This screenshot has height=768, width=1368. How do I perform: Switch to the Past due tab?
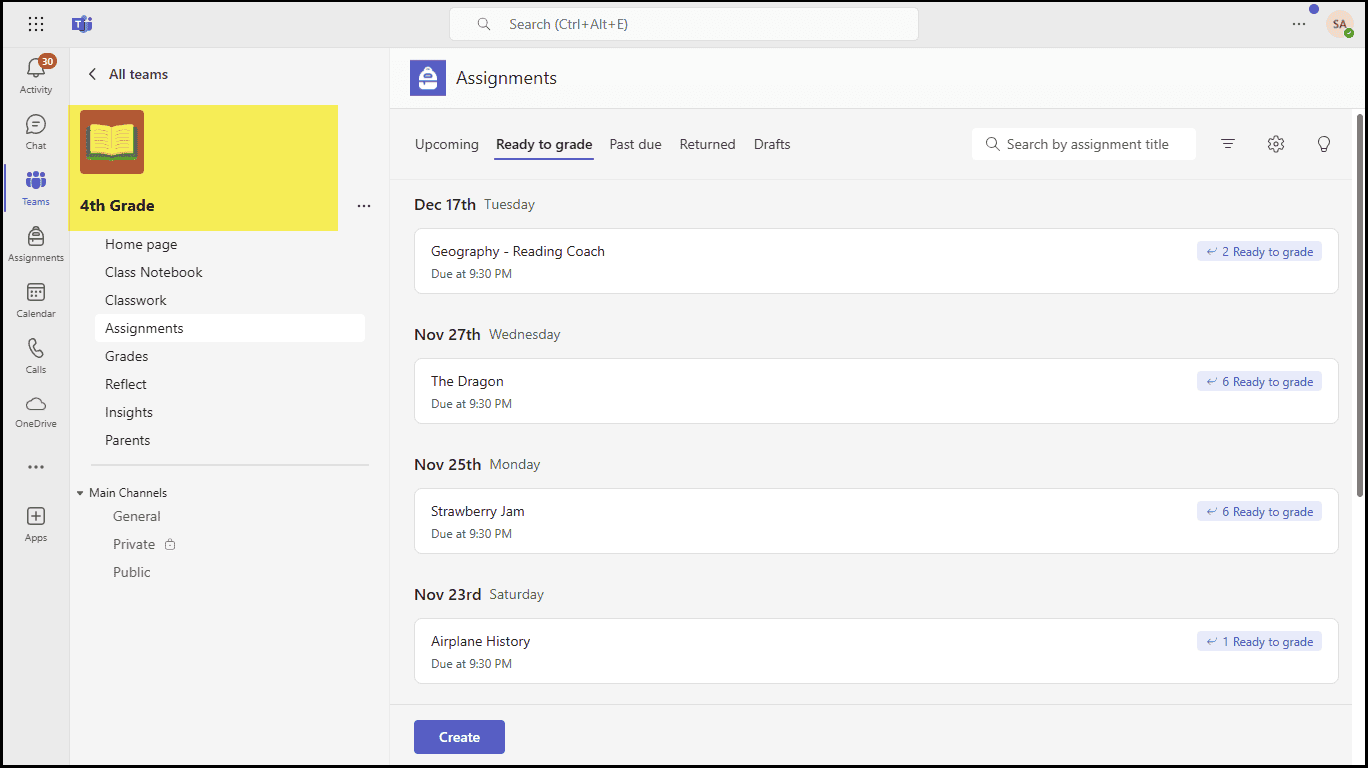click(635, 144)
